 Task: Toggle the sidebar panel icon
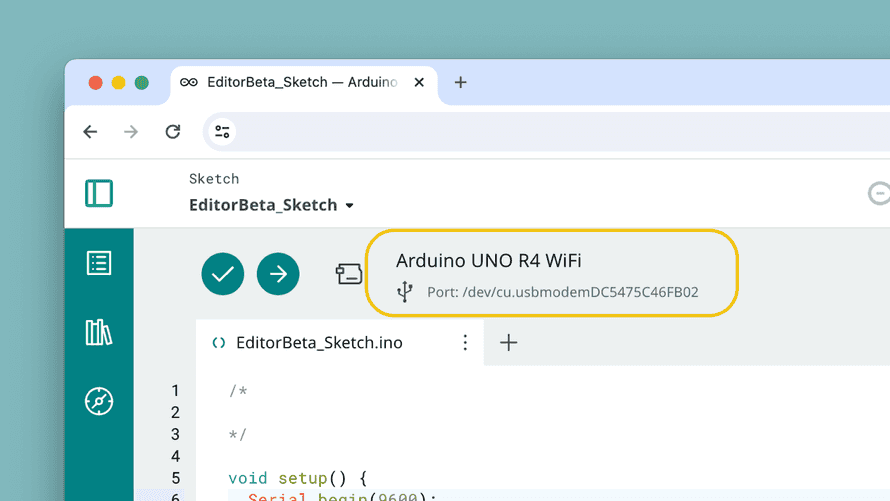[x=99, y=193]
